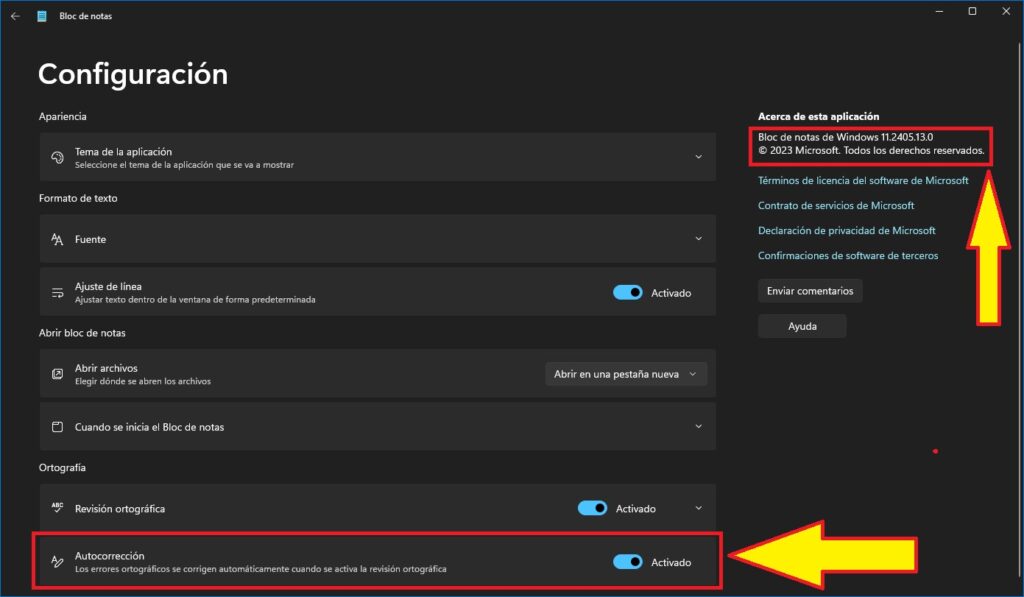Click the Acerca de esta aplicación heading

(x=818, y=116)
